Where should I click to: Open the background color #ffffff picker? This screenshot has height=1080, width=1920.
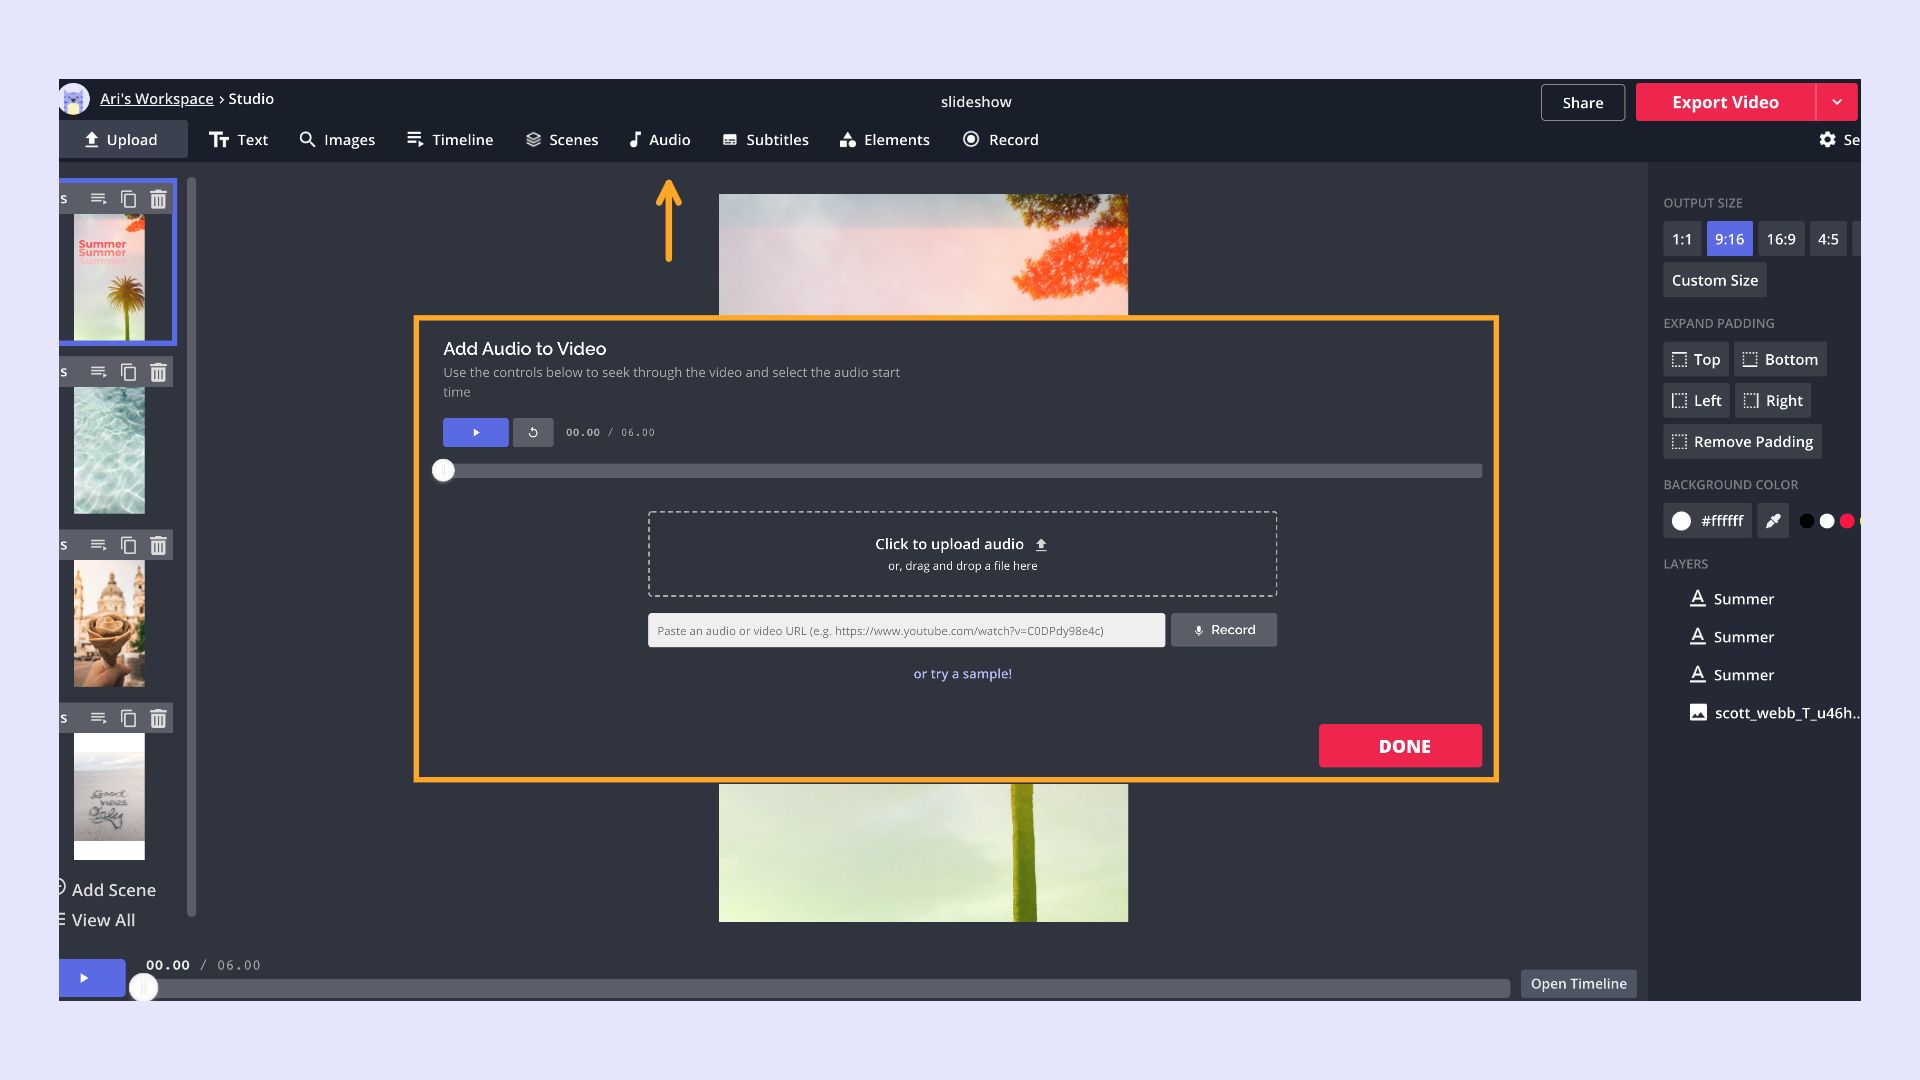1707,521
